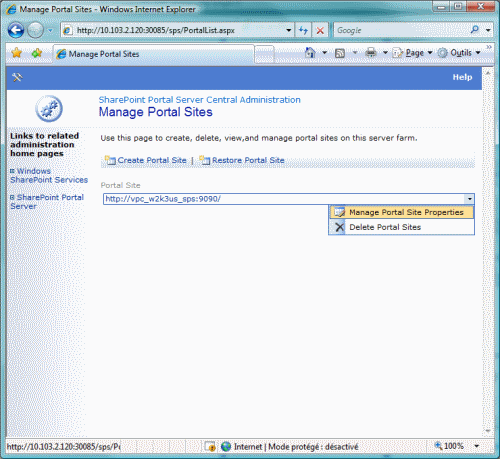Open a new blank tab
Image resolution: width=500 pixels, height=459 pixels.
click(264, 54)
